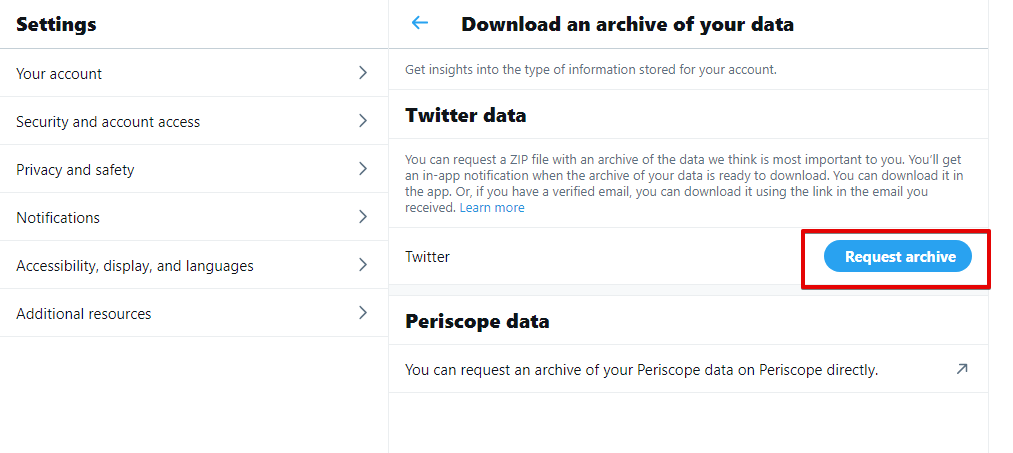Click the chevron beside Your account

(x=363, y=73)
